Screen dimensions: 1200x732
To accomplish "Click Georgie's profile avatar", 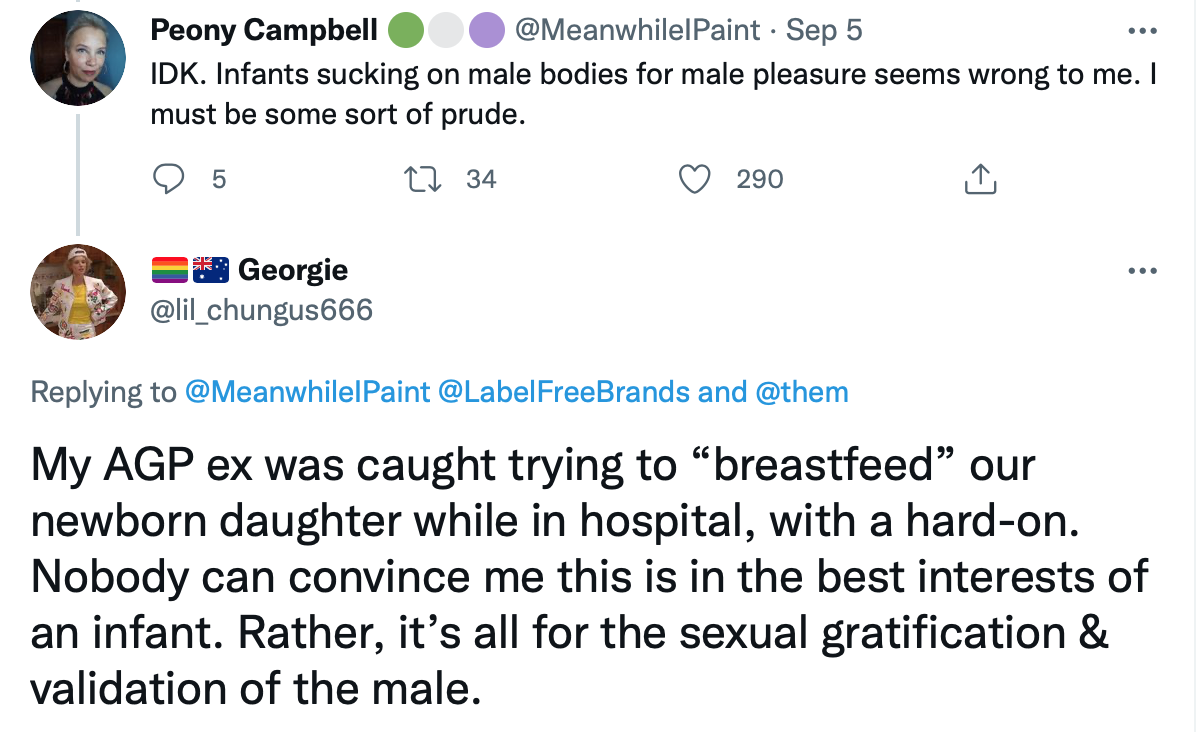I will point(79,291).
